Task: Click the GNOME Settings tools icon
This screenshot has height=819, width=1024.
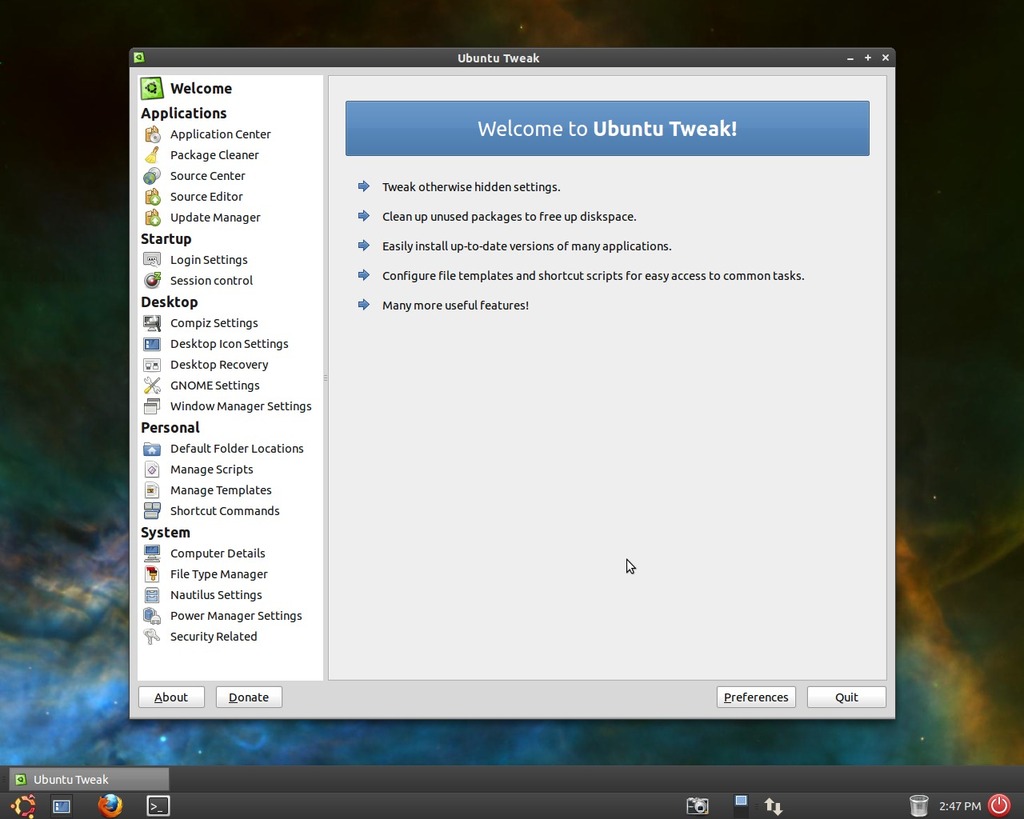Action: point(152,386)
